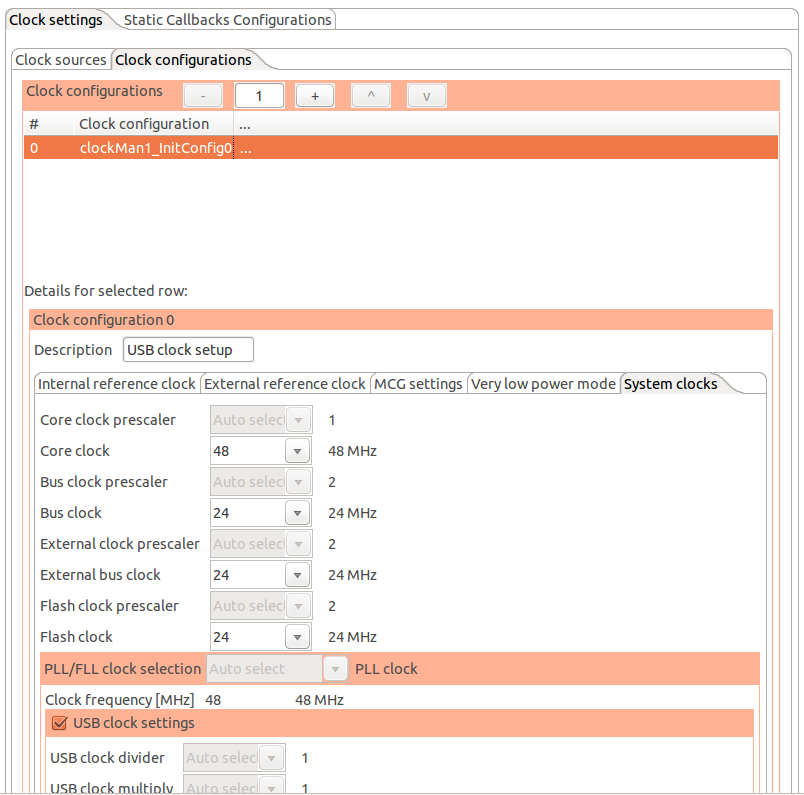Switch to the External reference clock tab

285,383
